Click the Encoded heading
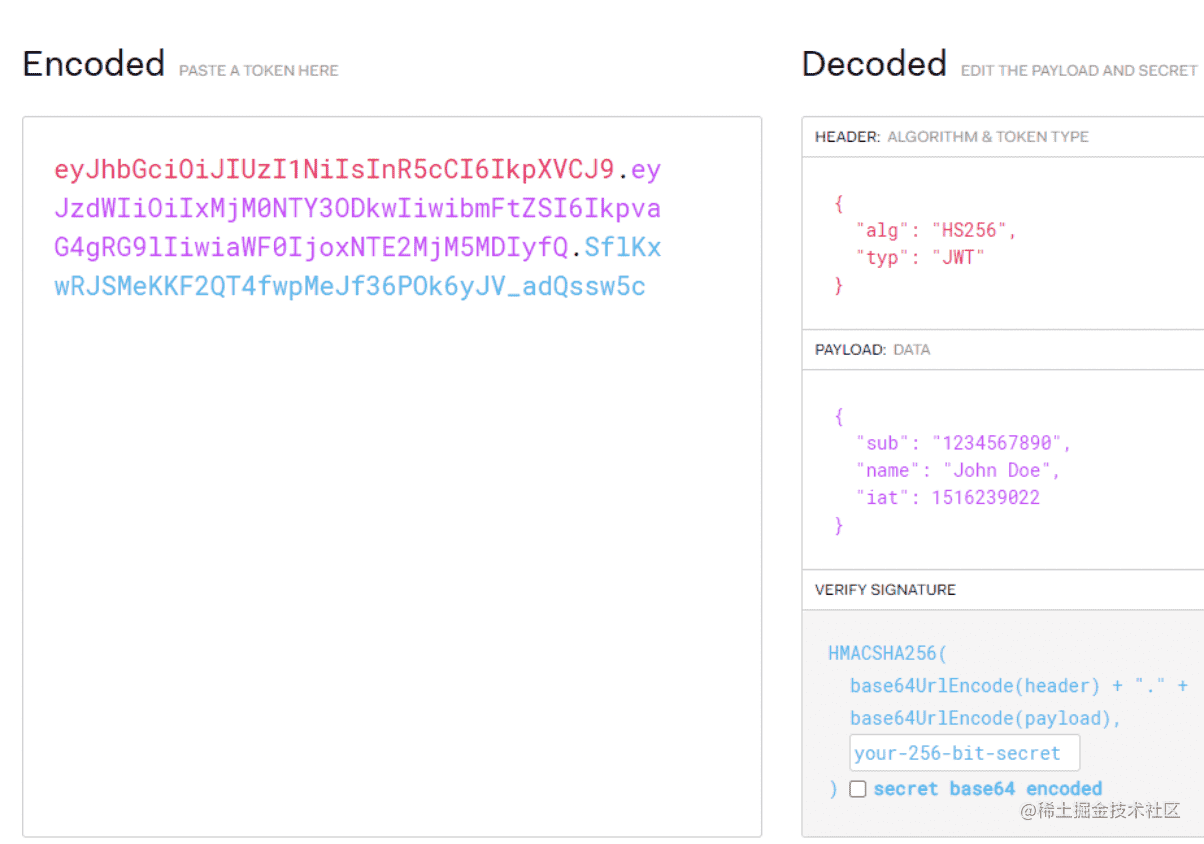The image size is (1204, 844). point(94,64)
